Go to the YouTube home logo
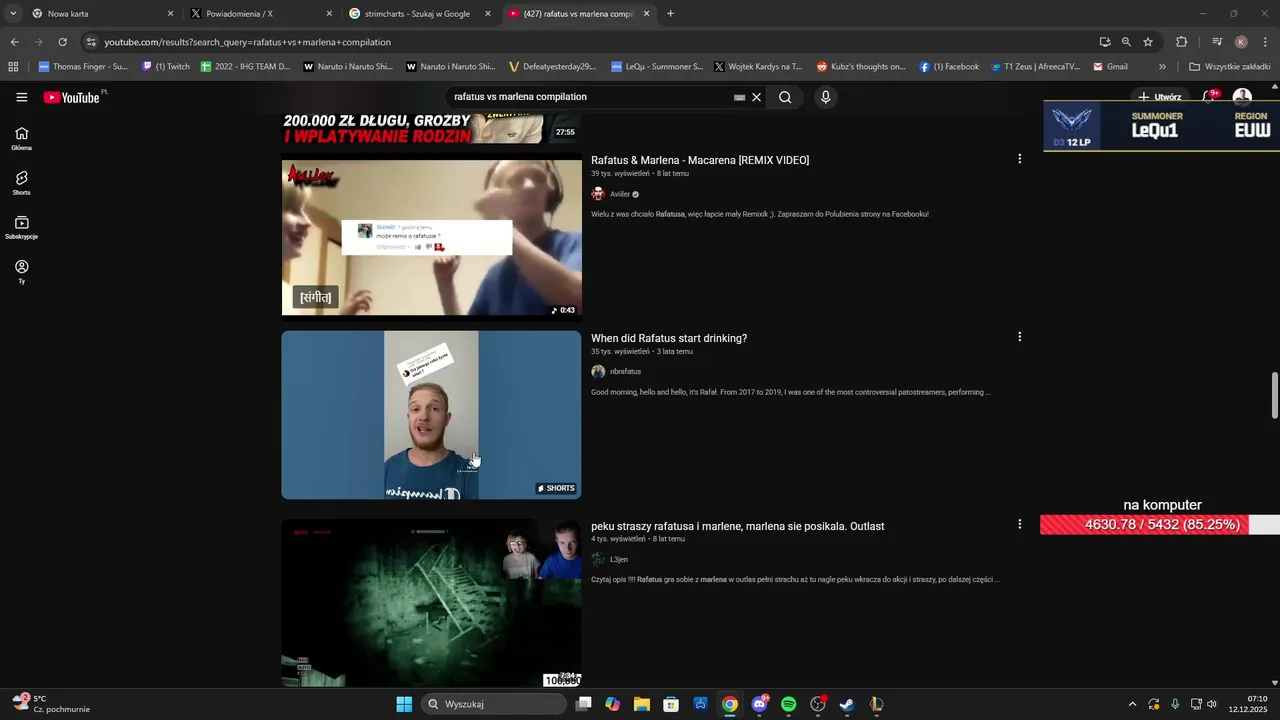 [72, 97]
